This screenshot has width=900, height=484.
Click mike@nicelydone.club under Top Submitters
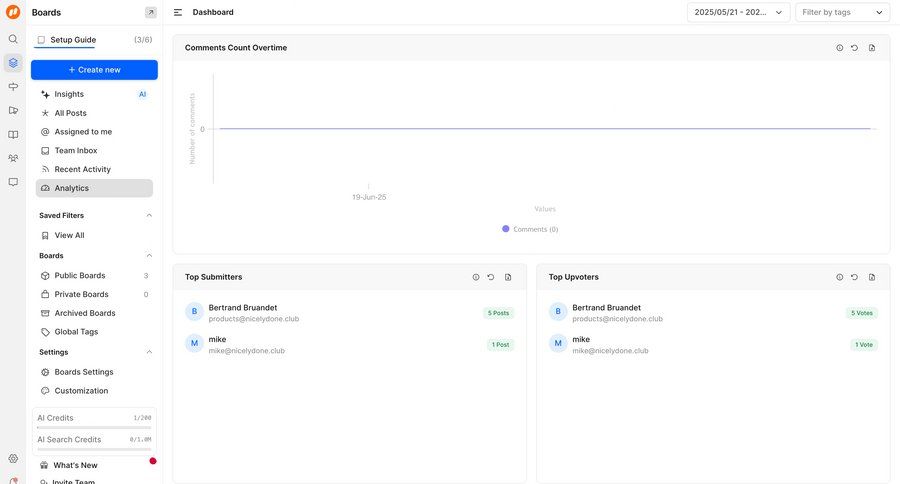tap(246, 351)
